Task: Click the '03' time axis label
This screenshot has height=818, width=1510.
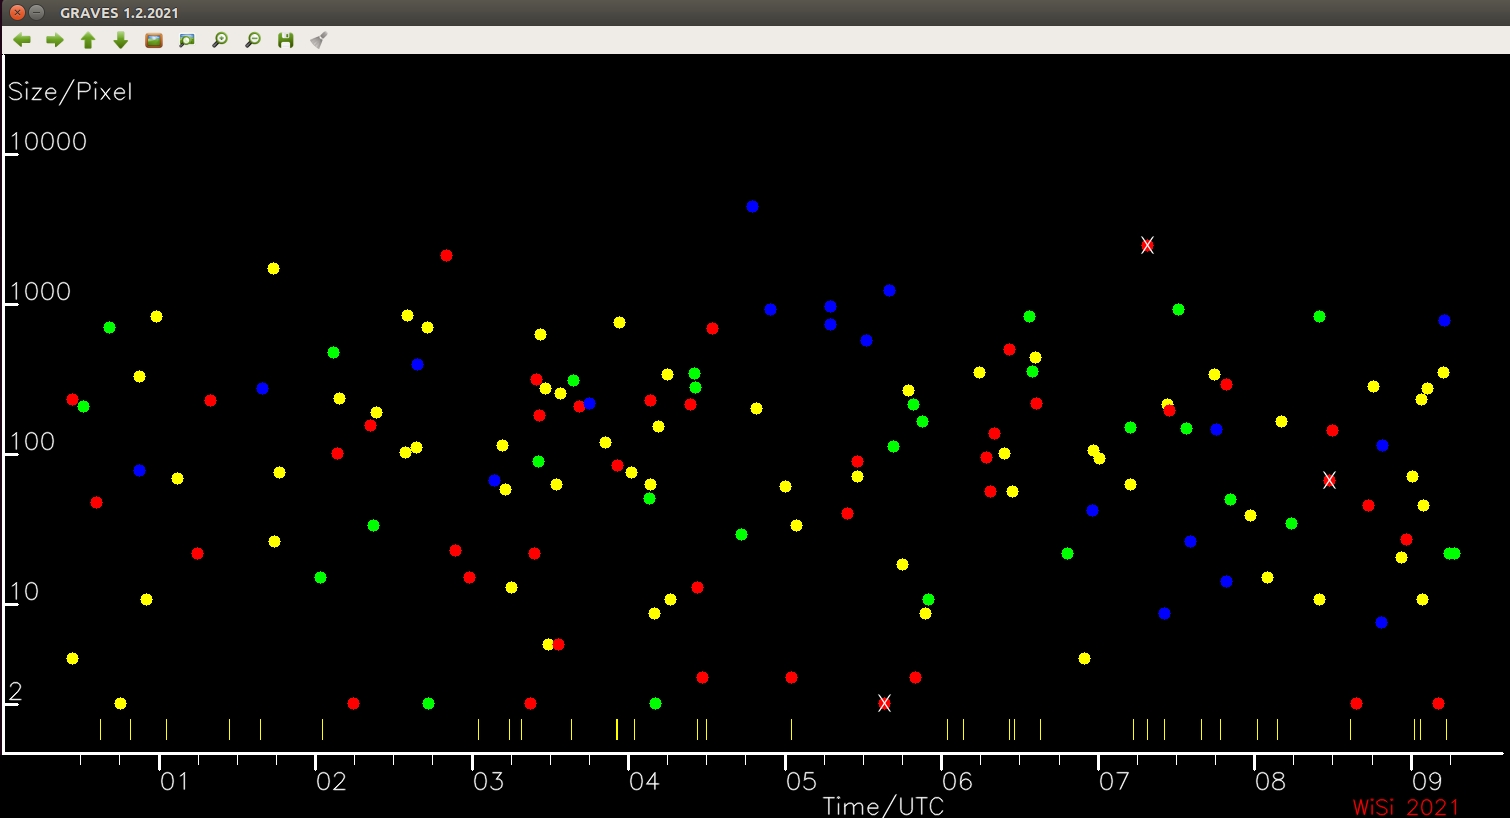Action: [x=488, y=781]
